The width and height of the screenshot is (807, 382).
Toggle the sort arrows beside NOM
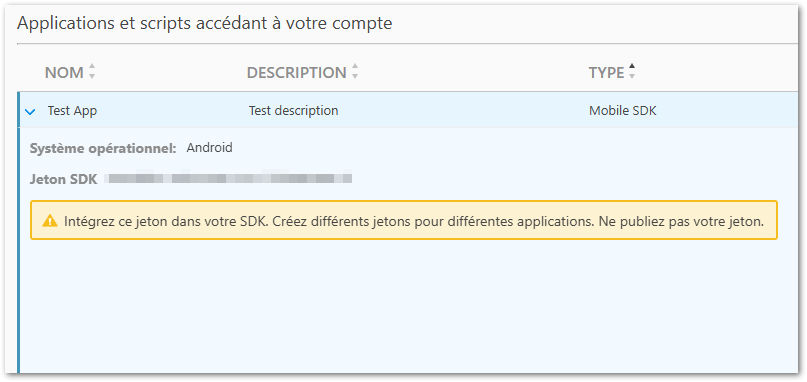pyautogui.click(x=92, y=72)
